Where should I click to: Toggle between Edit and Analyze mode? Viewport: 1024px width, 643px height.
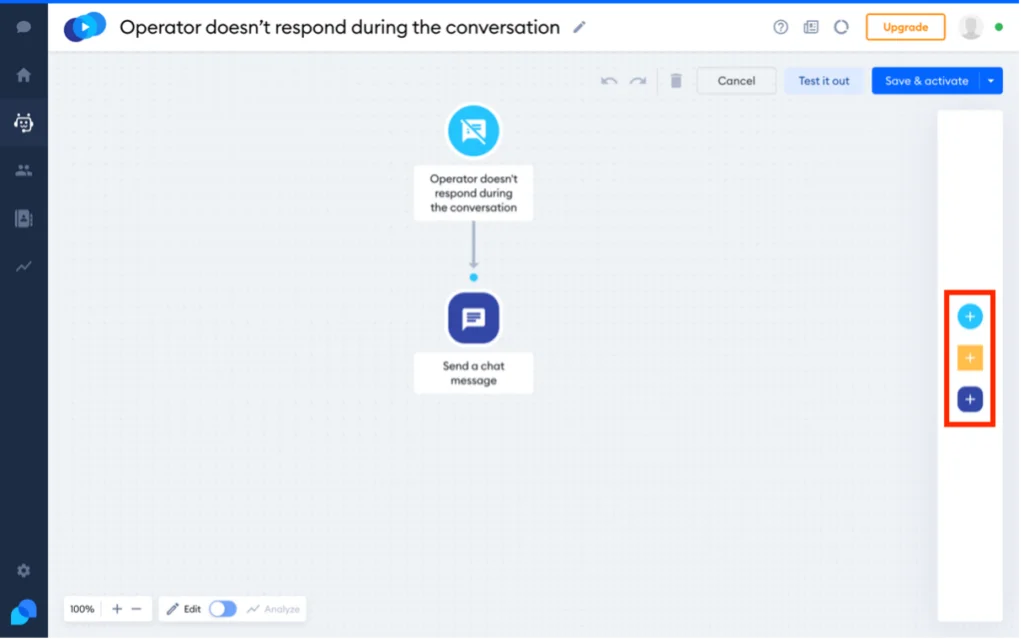pos(223,610)
